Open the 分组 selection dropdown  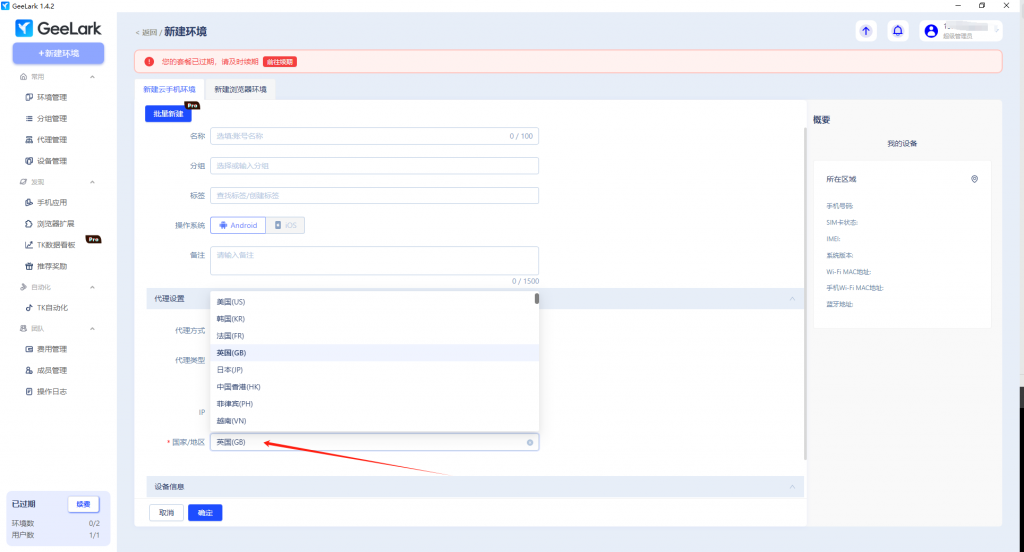[x=374, y=166]
